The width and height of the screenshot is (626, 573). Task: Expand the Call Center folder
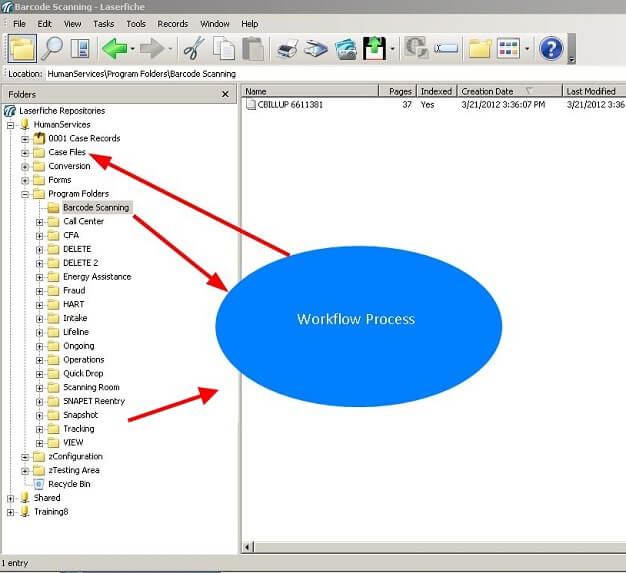[40, 222]
